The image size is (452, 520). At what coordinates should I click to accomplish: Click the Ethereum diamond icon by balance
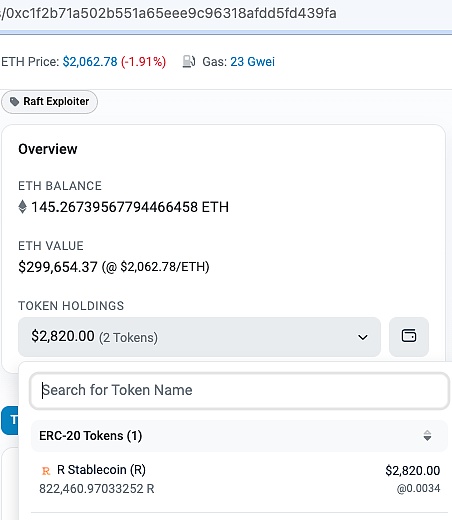click(x=22, y=207)
